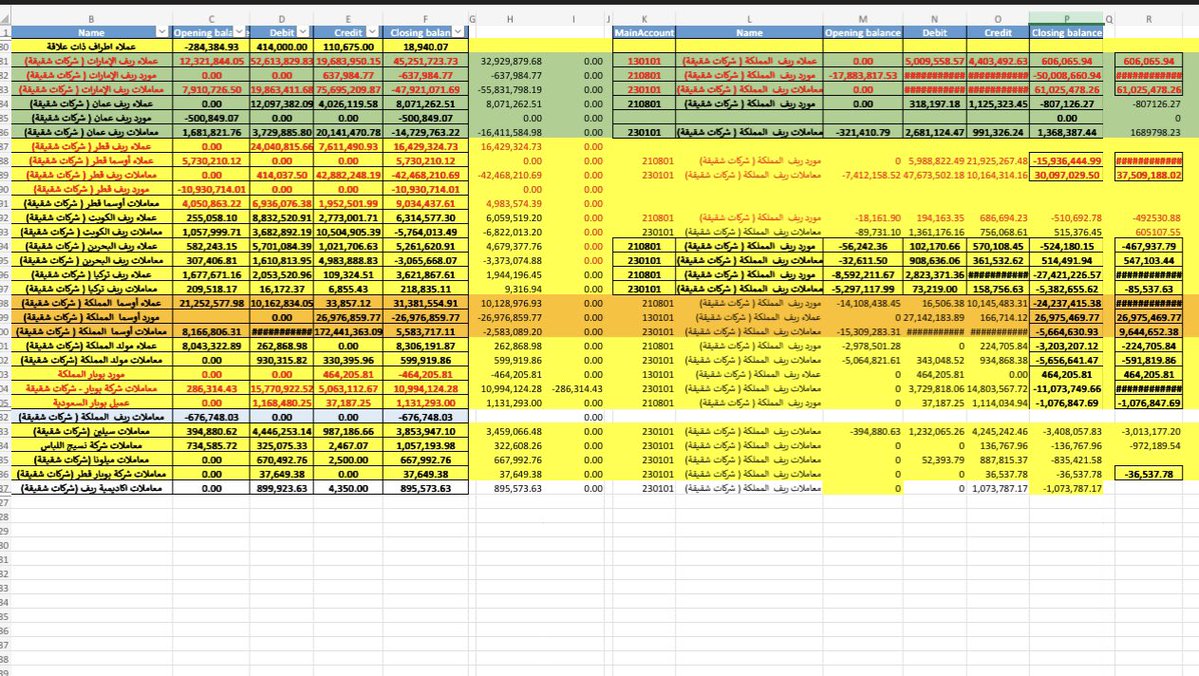Click the cell with 27,142,183.89
The height and width of the screenshot is (676, 1199).
(x=934, y=317)
